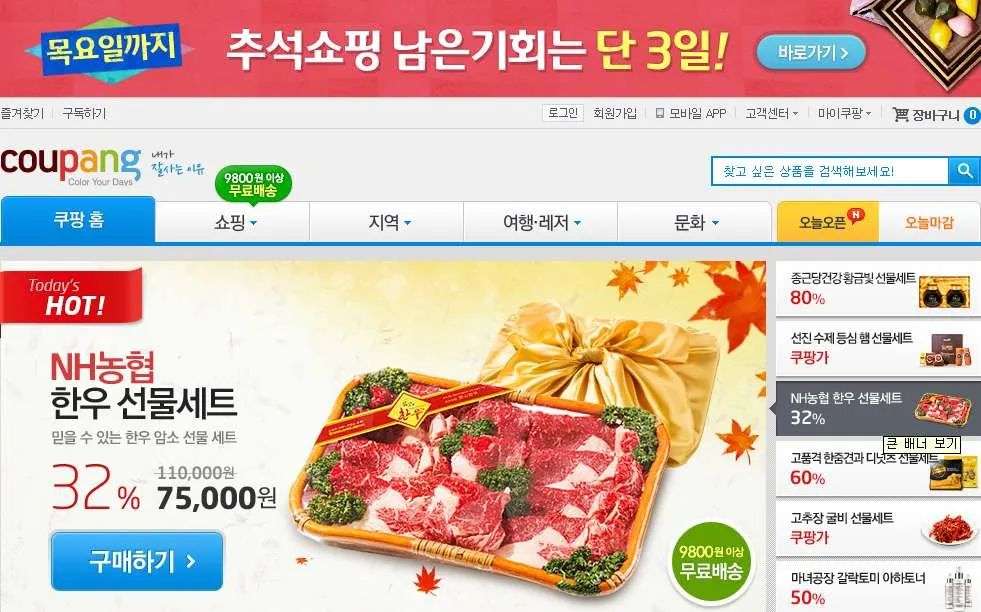Open the 고객센터 dropdown
This screenshot has height=612, width=981.
point(771,113)
